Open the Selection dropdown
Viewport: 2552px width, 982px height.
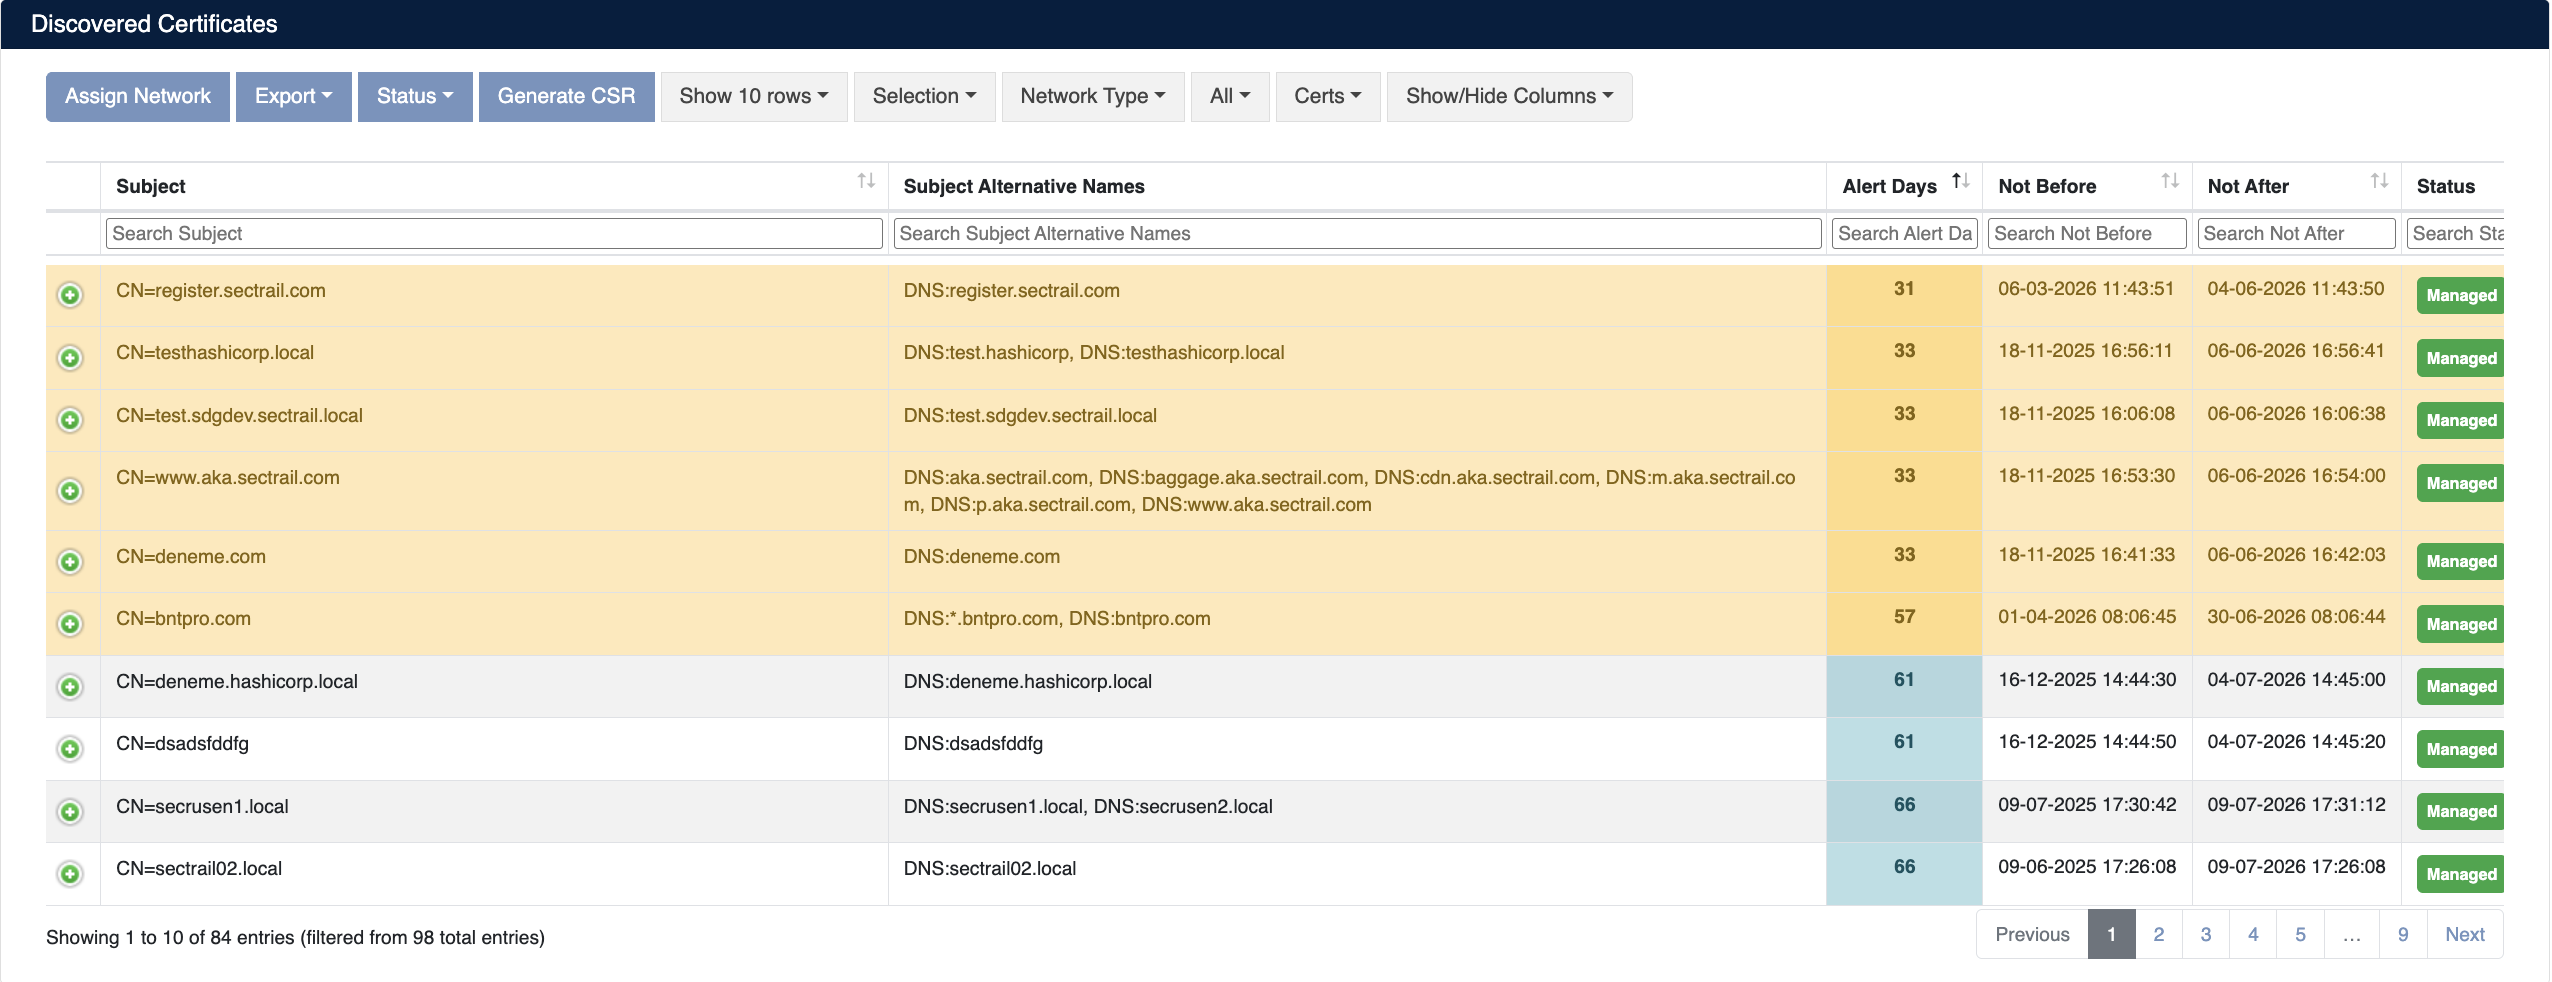pyautogui.click(x=924, y=97)
